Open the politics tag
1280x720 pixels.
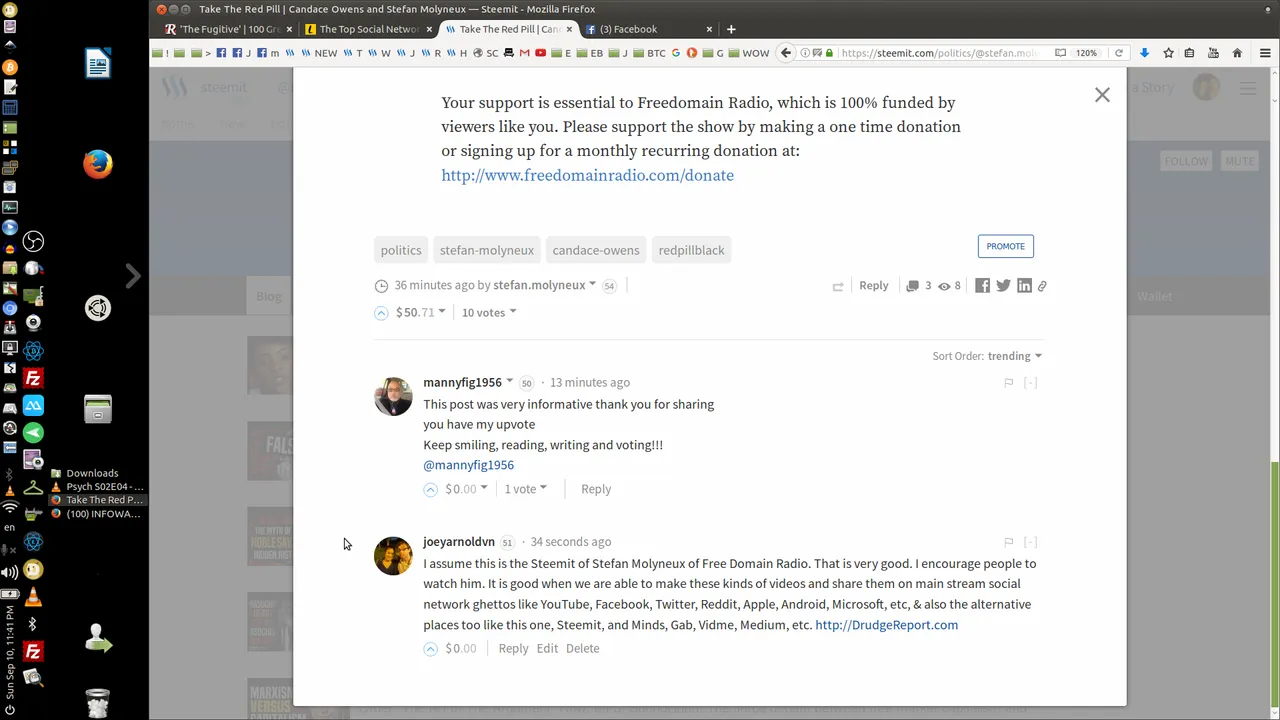click(401, 250)
